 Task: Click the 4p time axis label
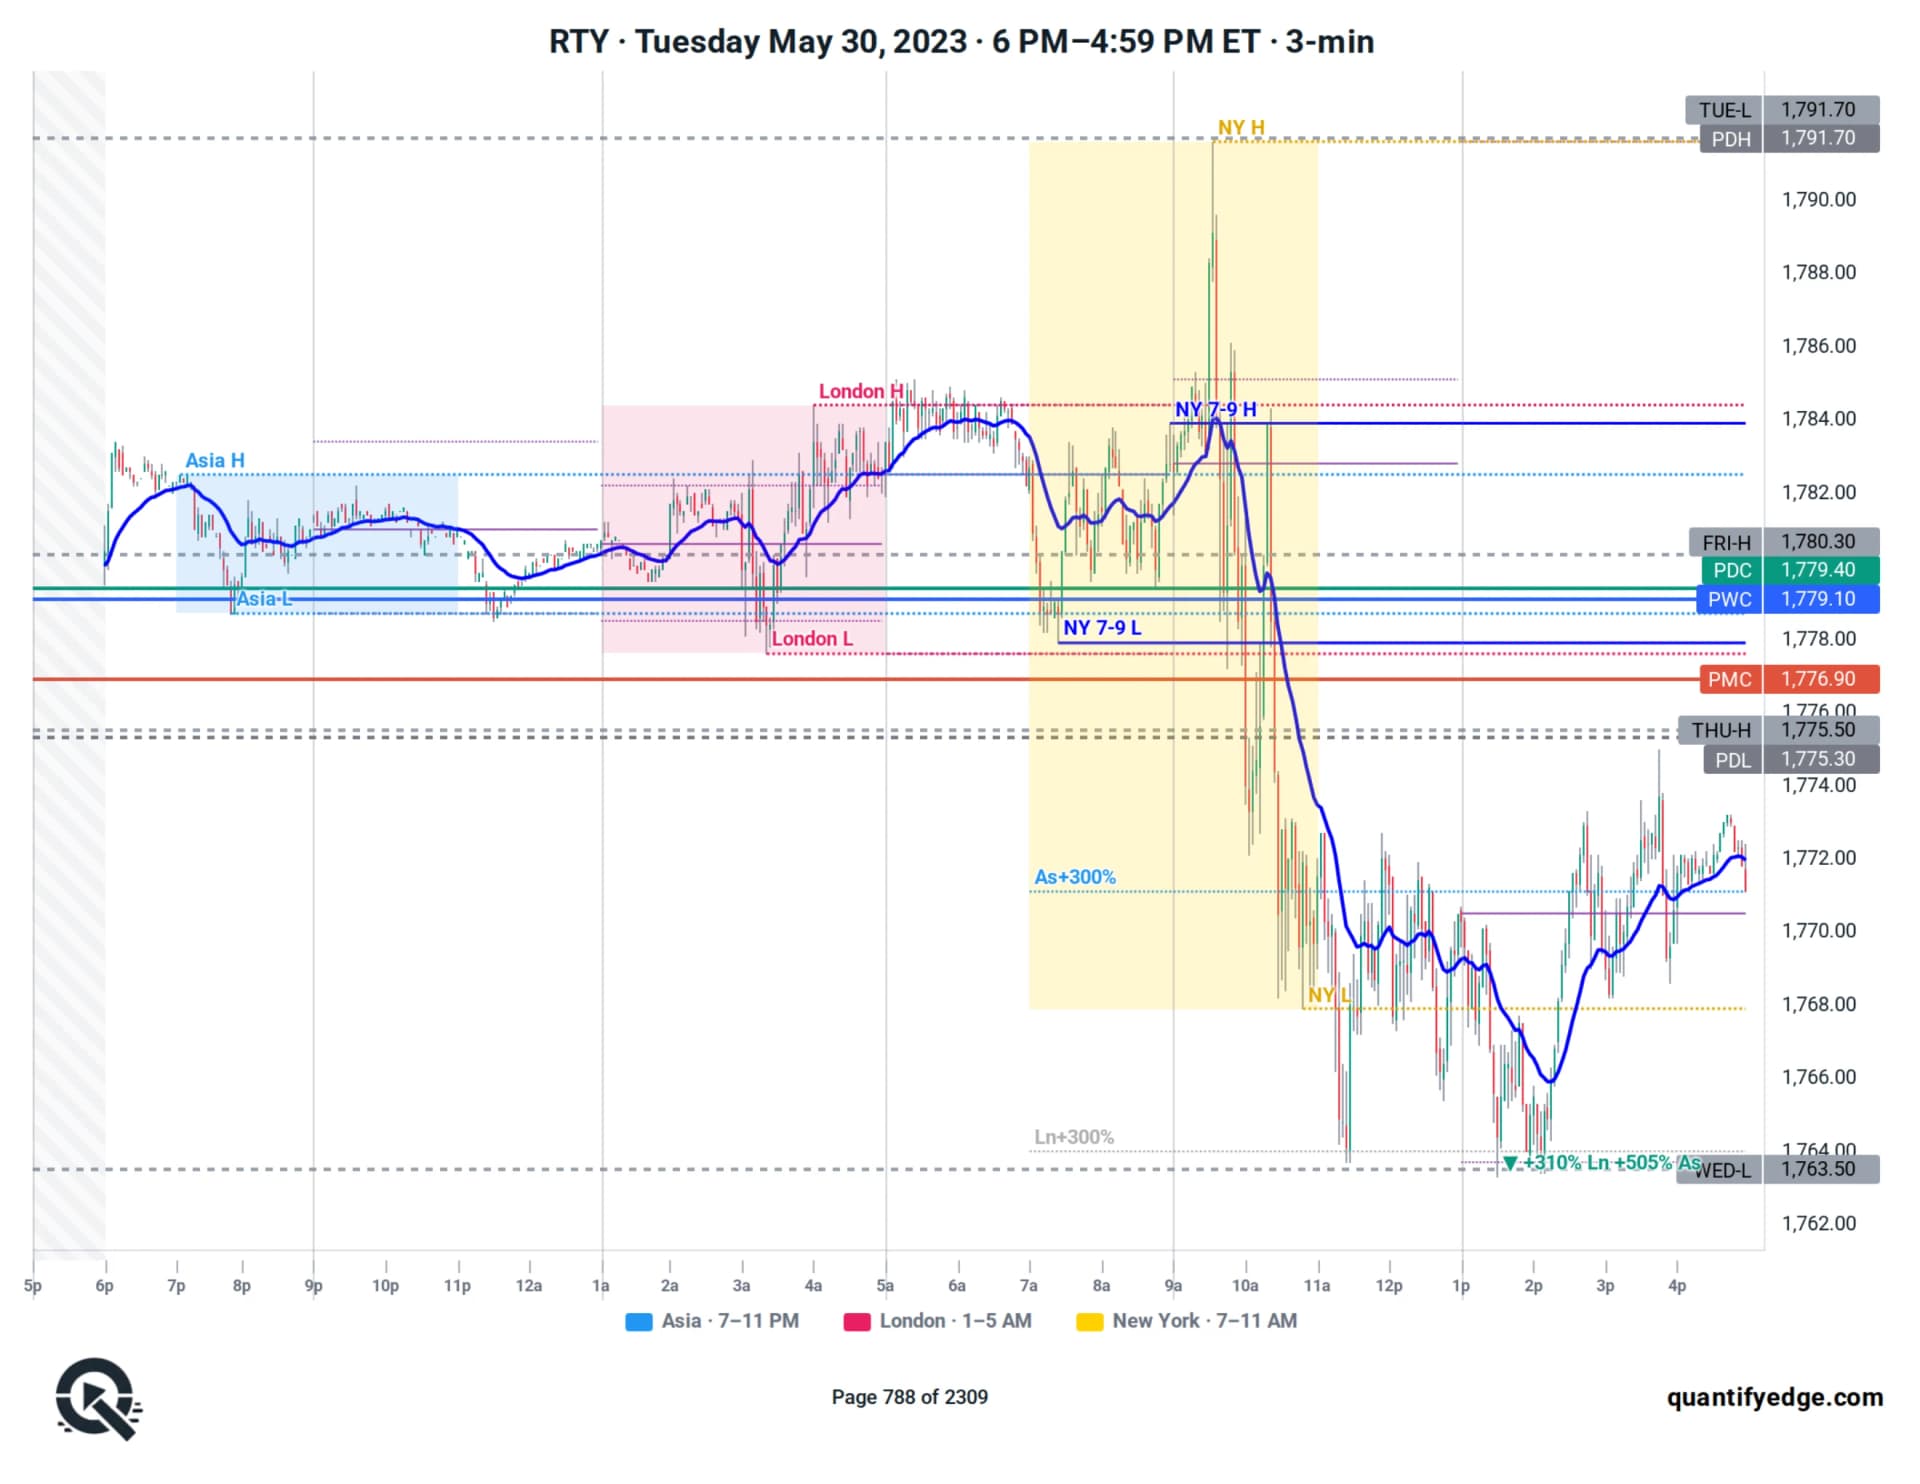tap(1677, 1286)
